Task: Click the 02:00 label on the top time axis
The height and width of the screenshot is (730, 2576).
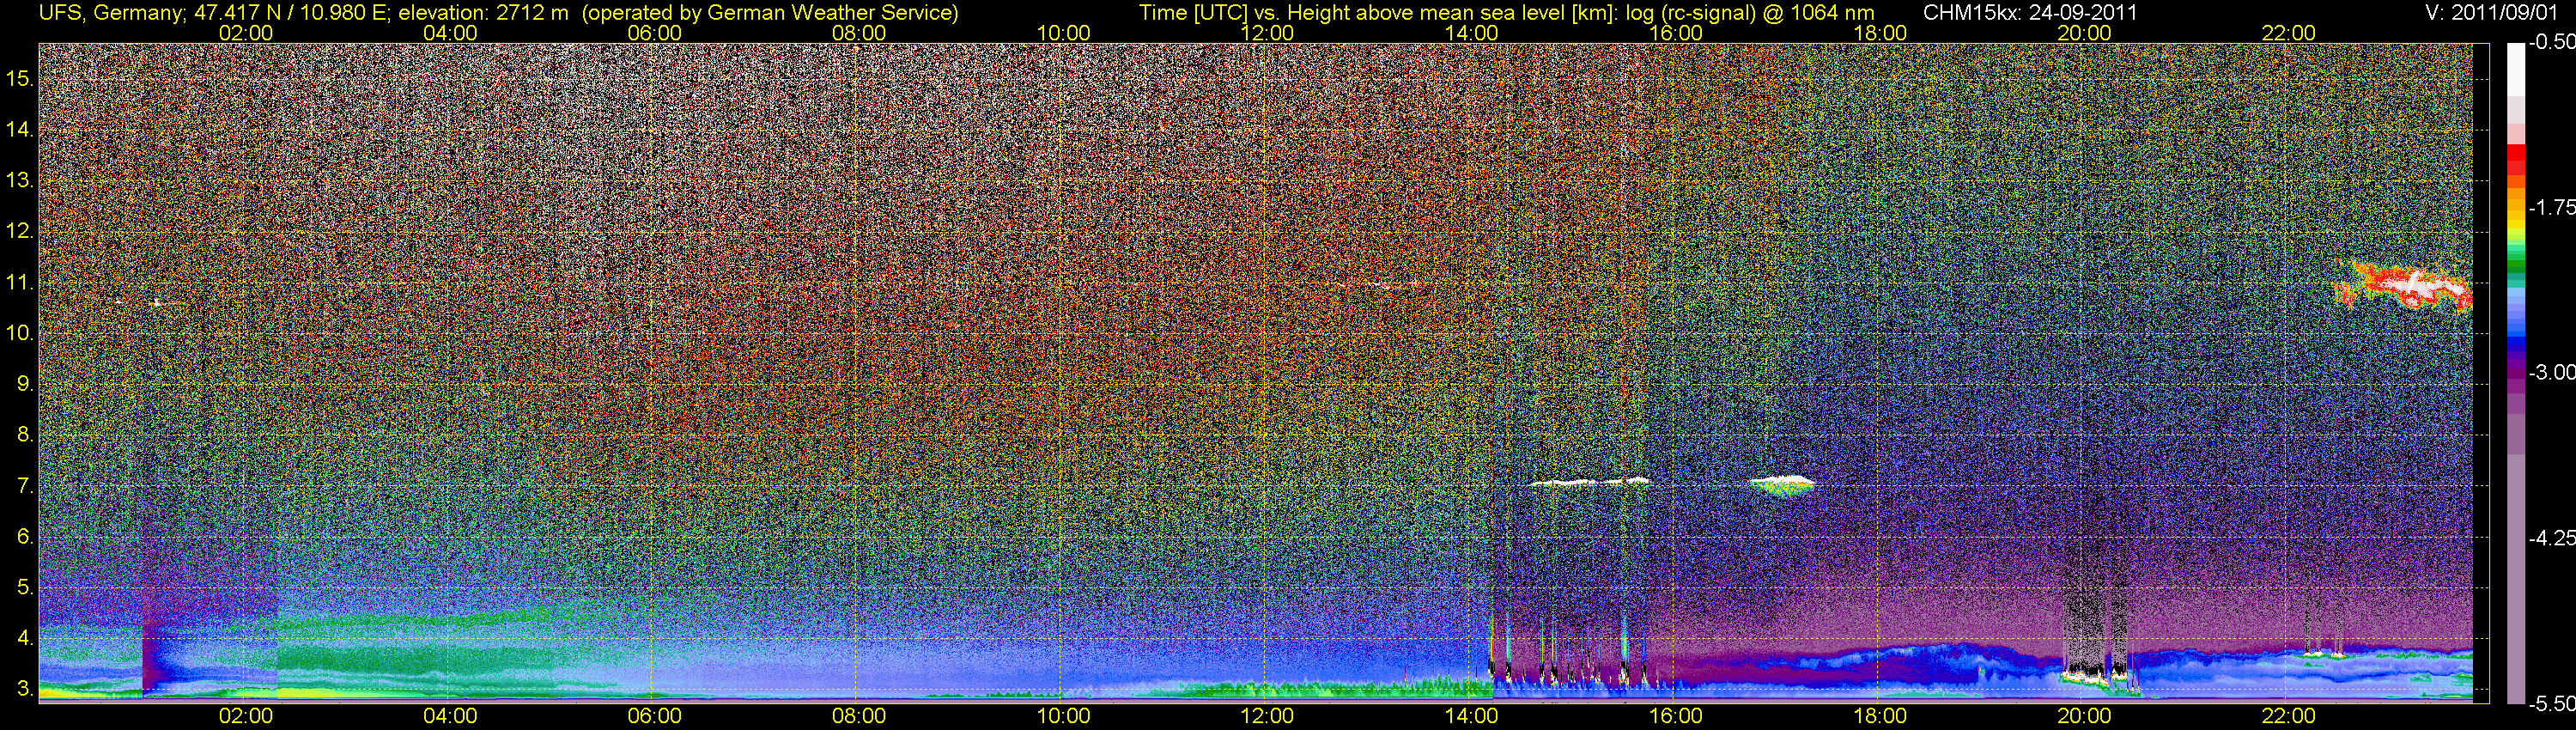Action: point(245,33)
